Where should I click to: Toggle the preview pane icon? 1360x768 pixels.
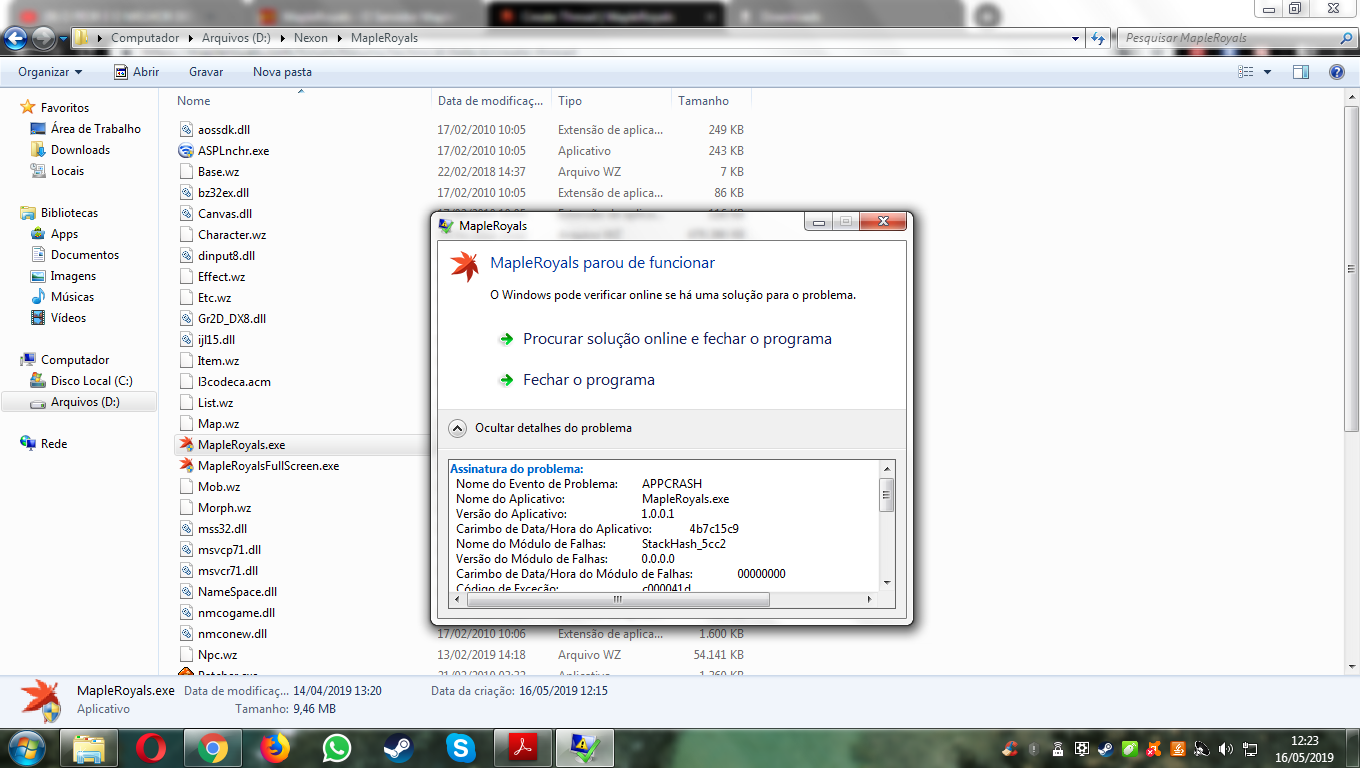1301,72
